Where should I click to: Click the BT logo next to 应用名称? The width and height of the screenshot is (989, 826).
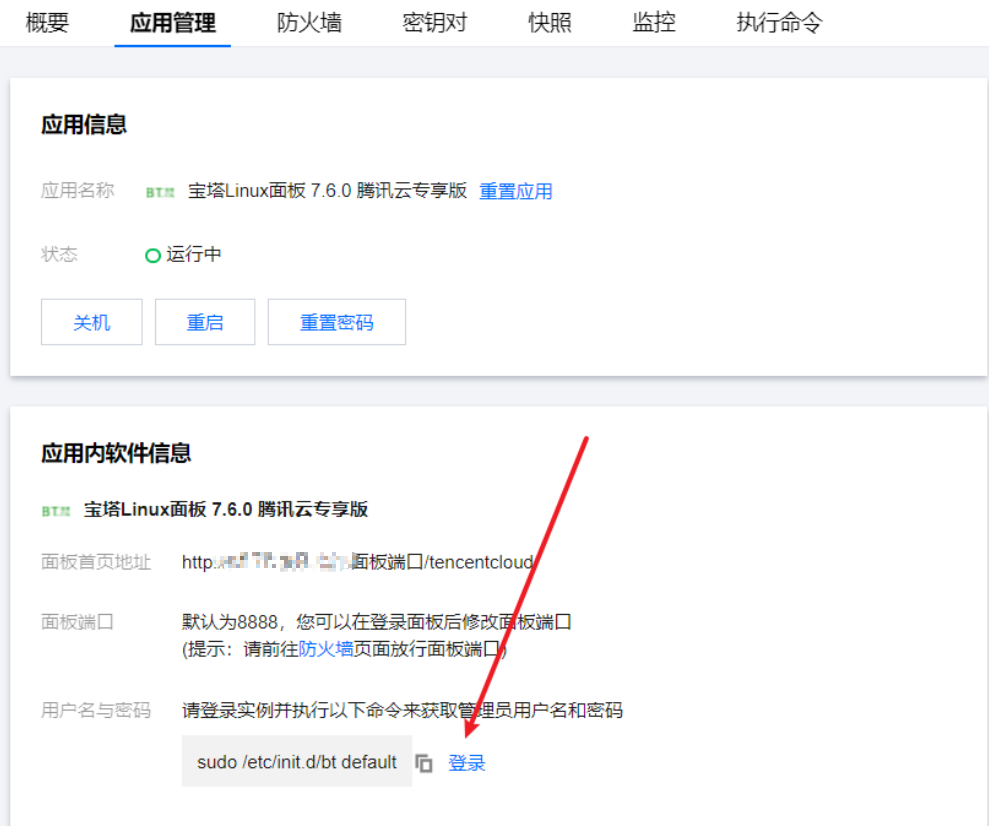pos(160,192)
